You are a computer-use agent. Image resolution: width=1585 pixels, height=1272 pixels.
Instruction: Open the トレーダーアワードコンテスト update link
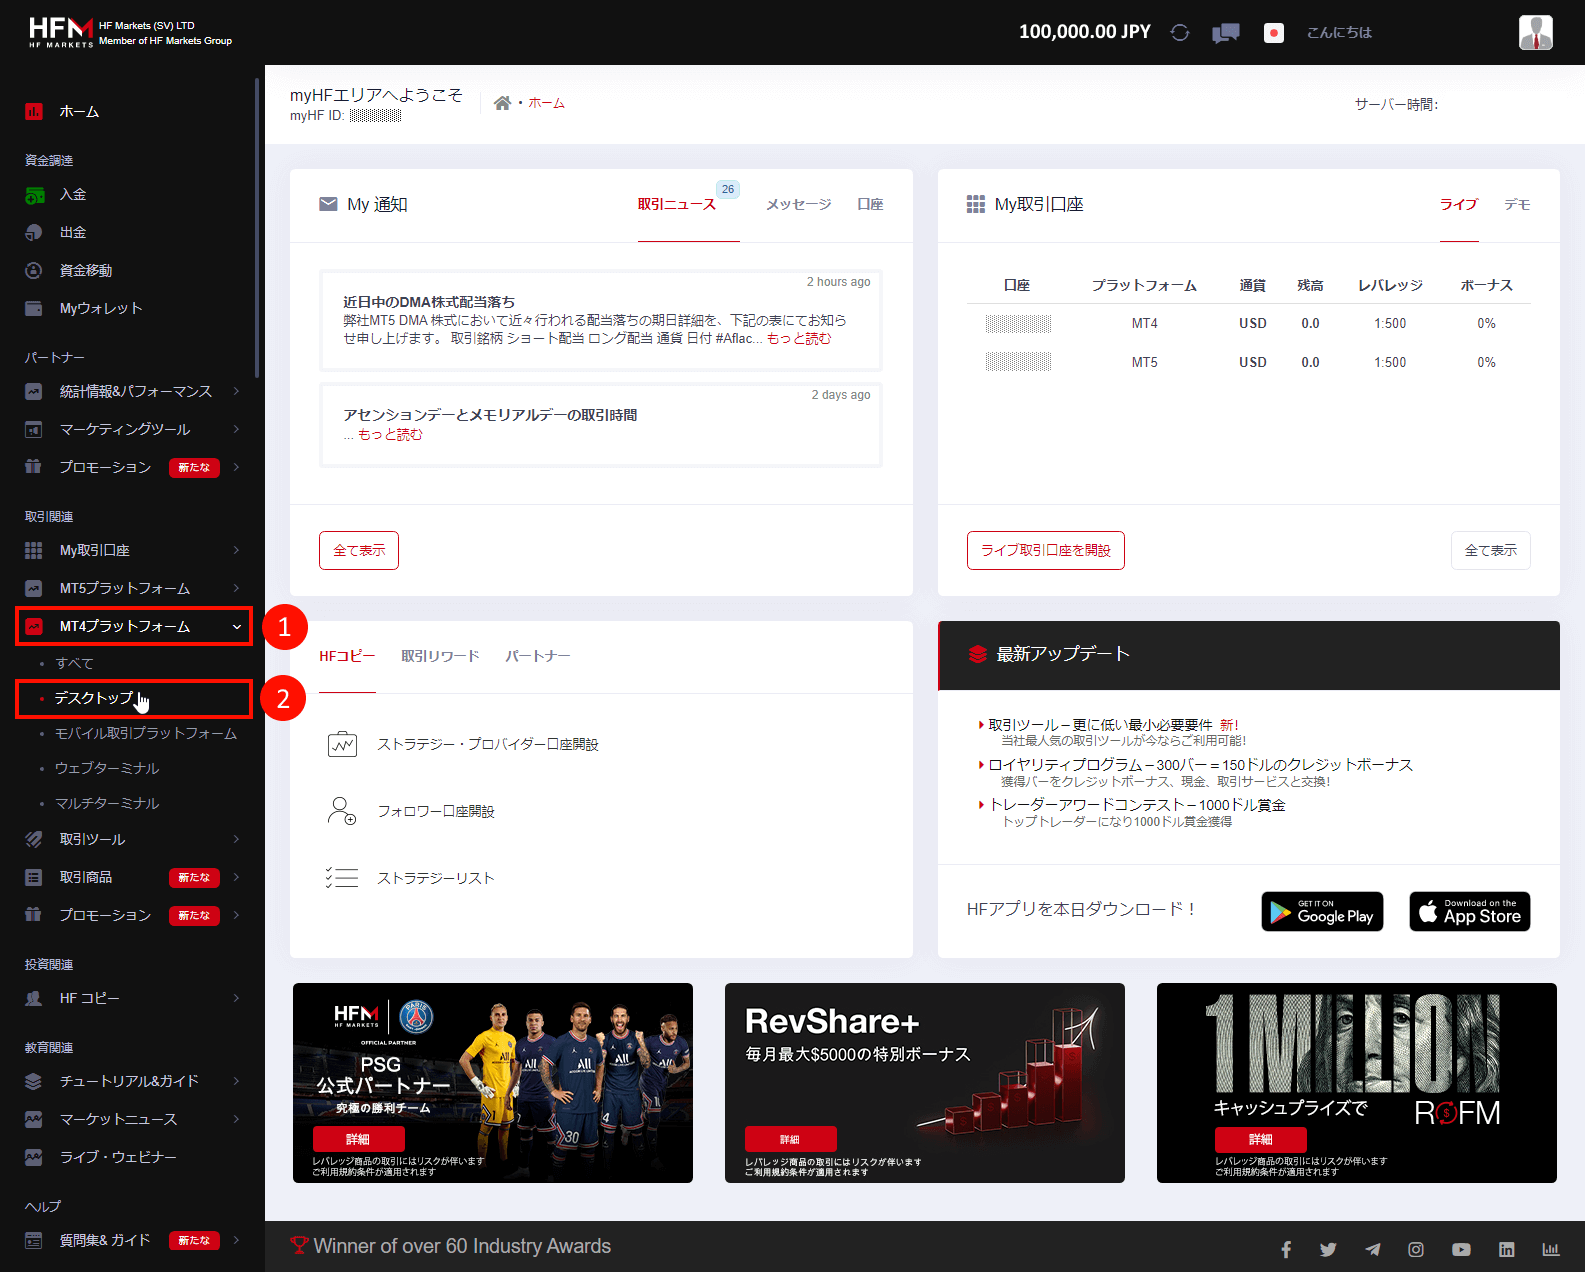[1137, 805]
